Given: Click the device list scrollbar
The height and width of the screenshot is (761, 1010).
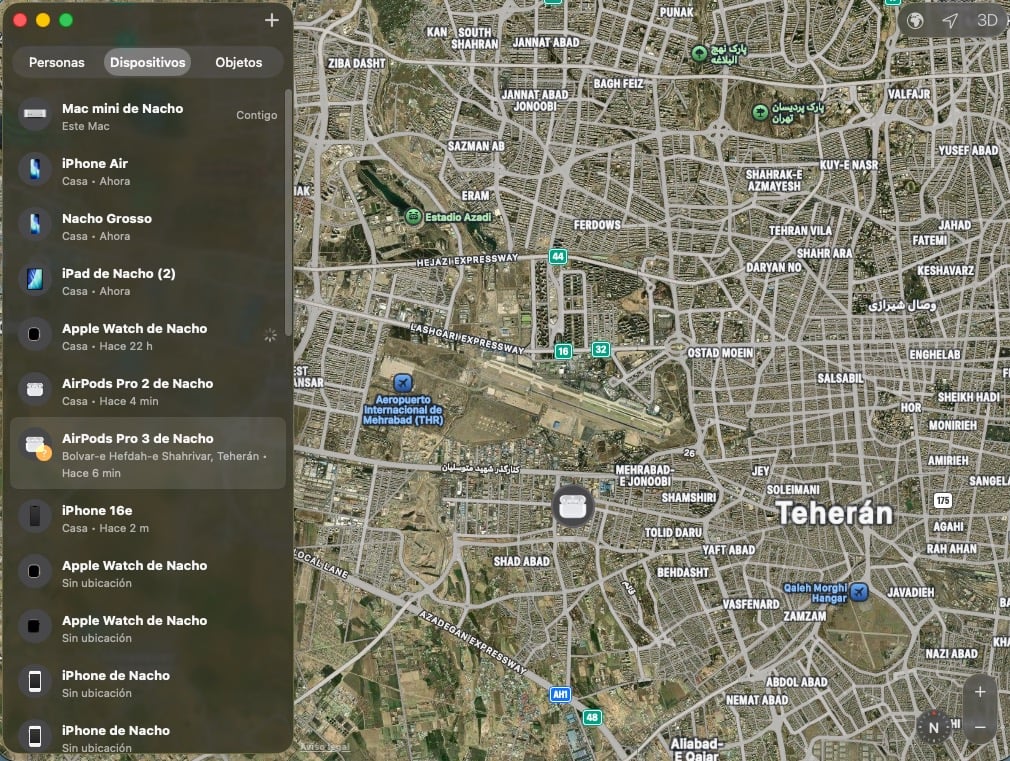Looking at the screenshot, I should click(289, 210).
